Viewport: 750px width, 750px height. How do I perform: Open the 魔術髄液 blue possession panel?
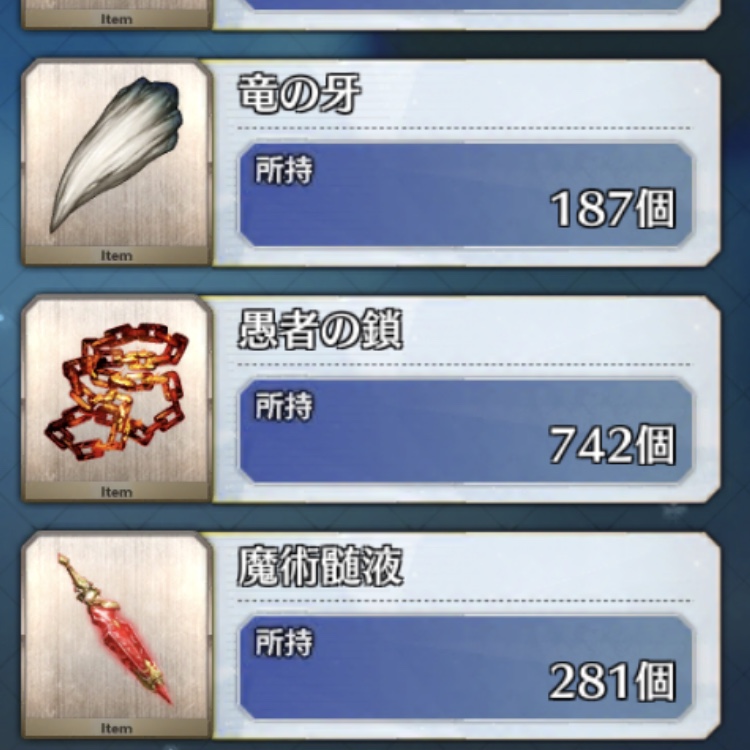(x=466, y=668)
